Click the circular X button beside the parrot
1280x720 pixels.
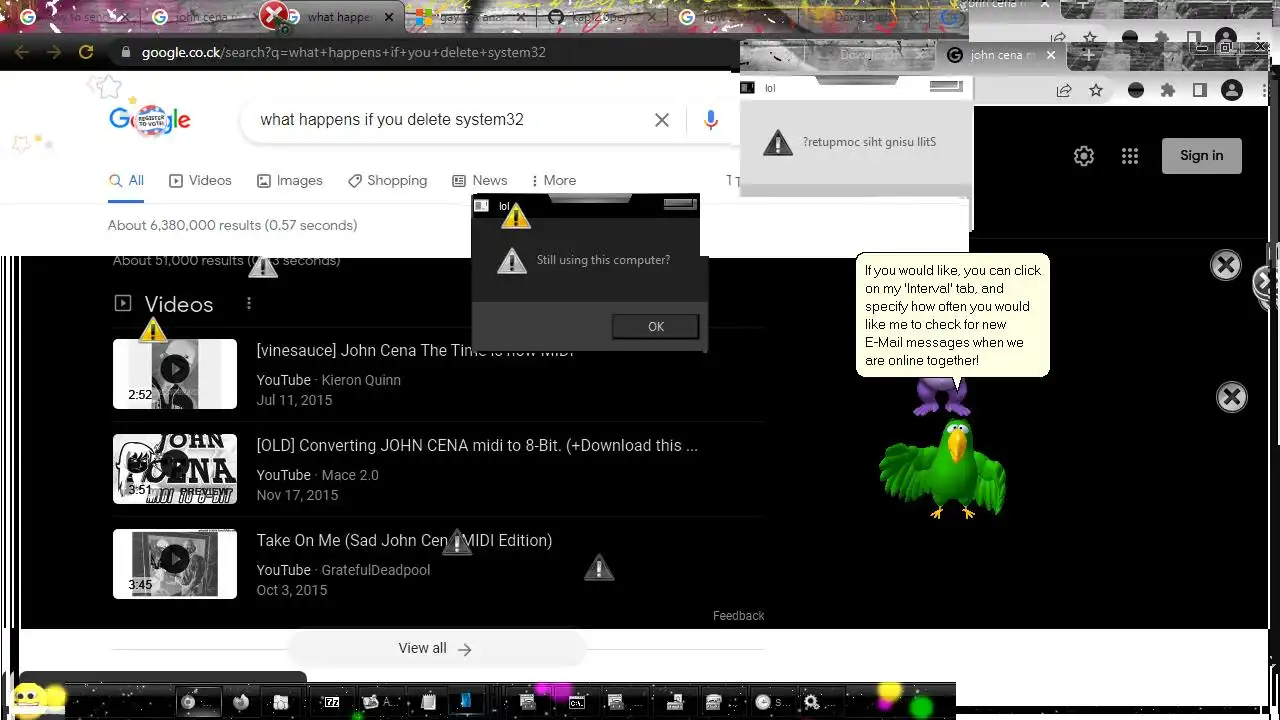tap(1231, 397)
